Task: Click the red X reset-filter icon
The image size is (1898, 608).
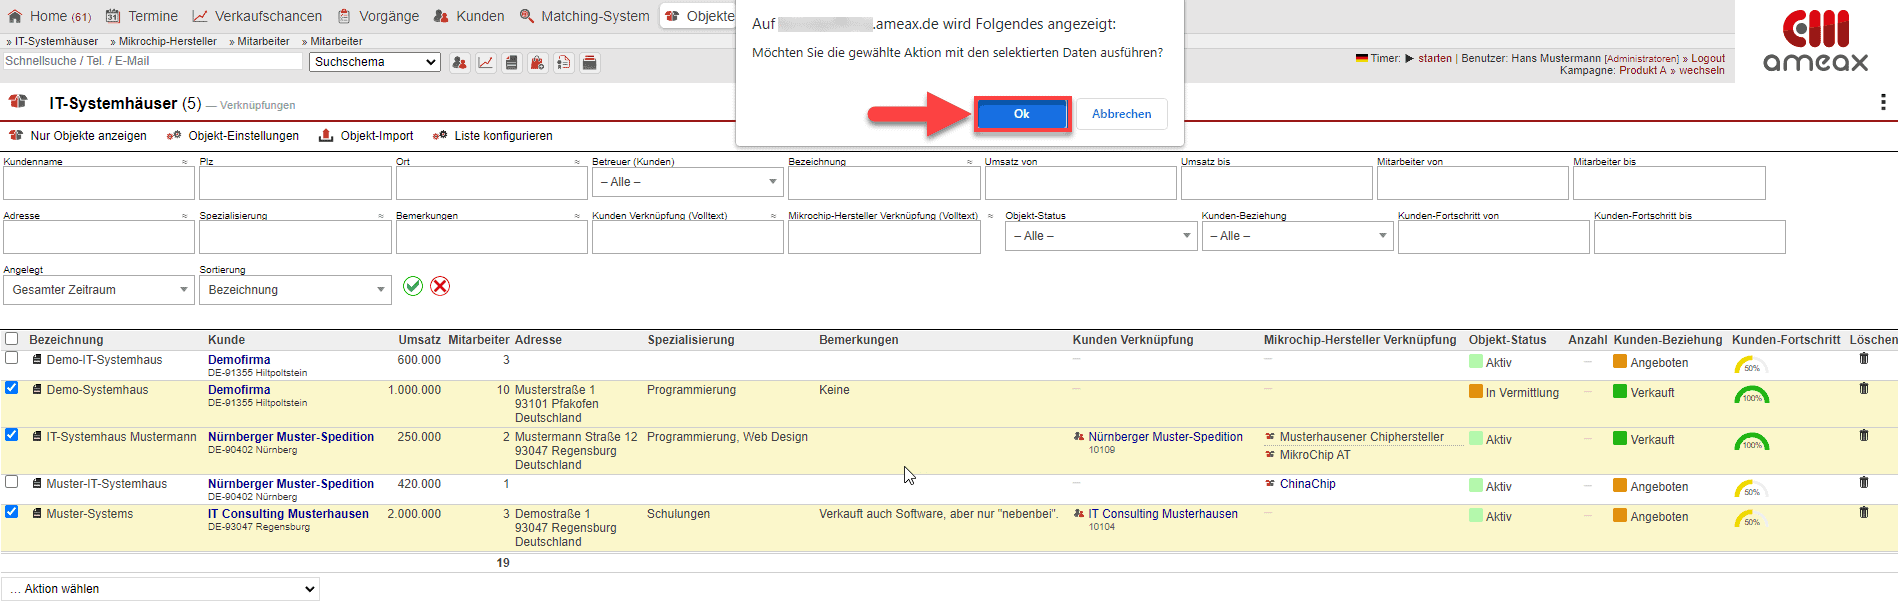Action: click(x=440, y=286)
